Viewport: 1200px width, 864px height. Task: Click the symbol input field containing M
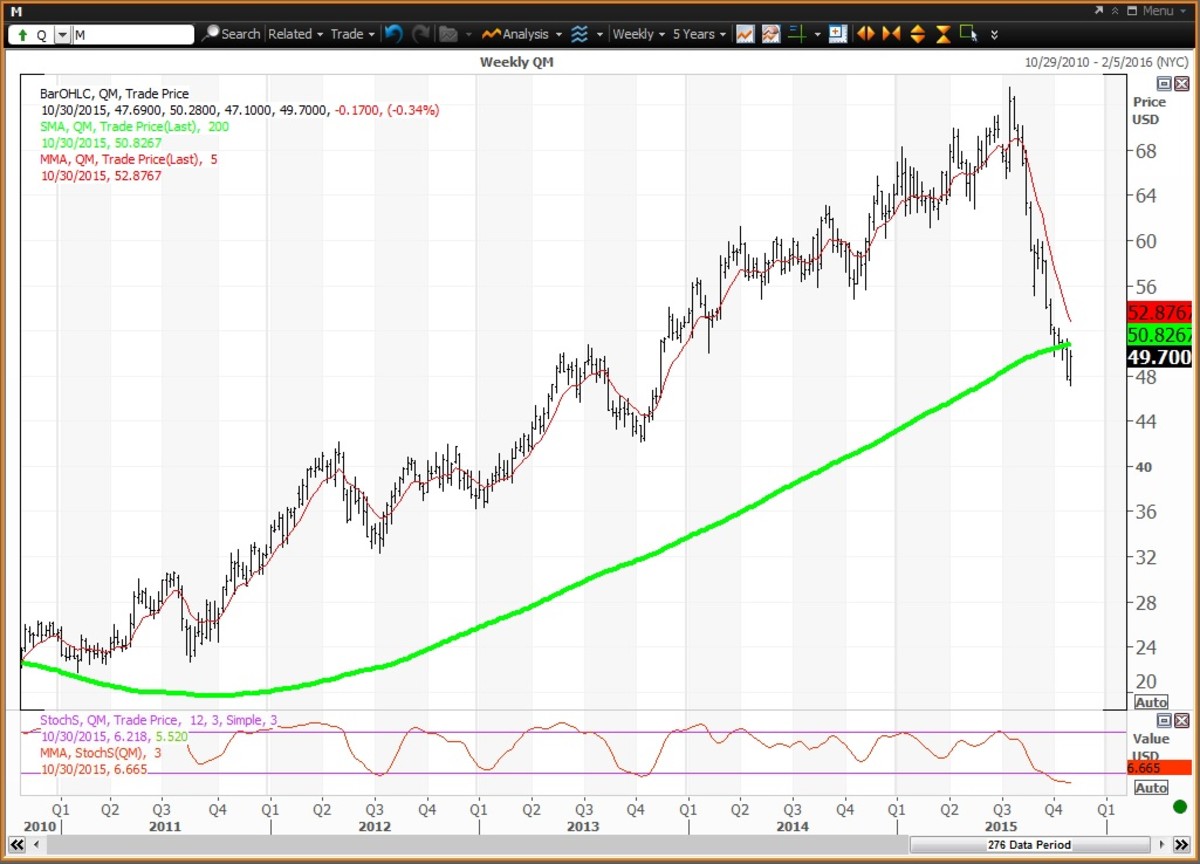132,35
